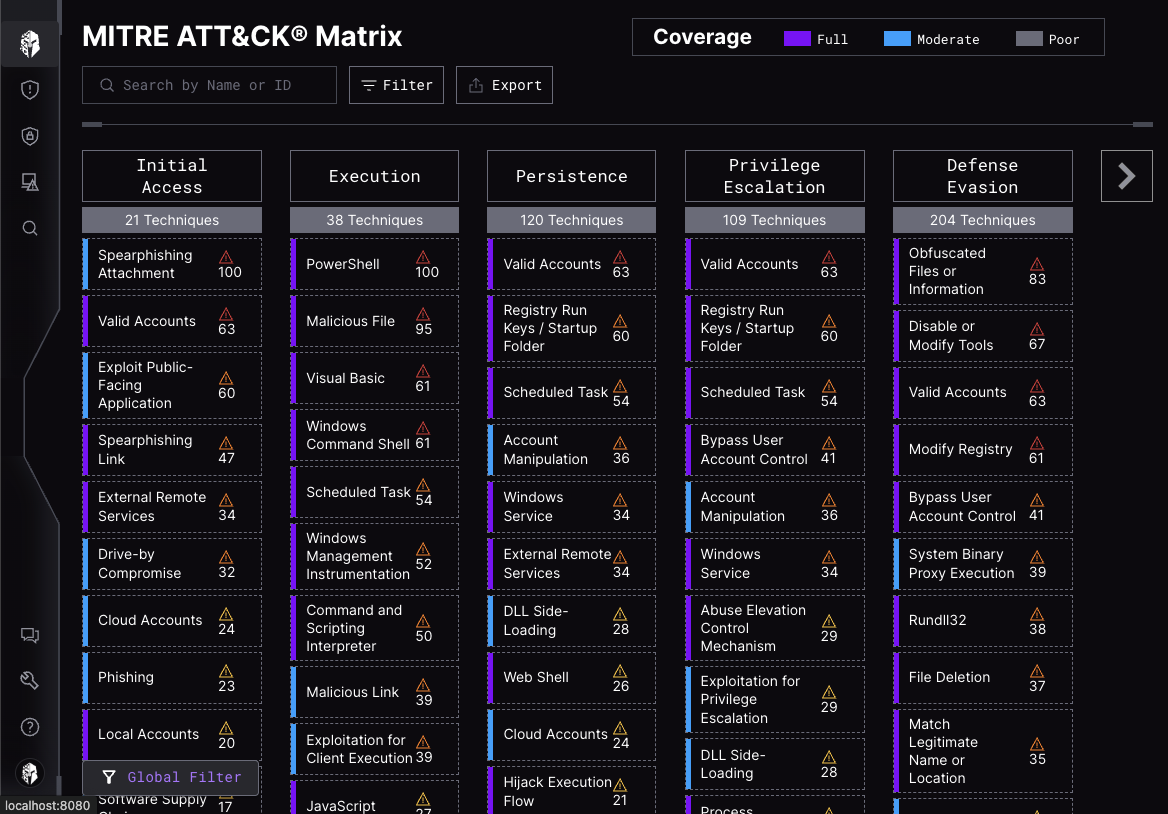
Task: Open the chat messages sidebar icon
Action: click(30, 635)
